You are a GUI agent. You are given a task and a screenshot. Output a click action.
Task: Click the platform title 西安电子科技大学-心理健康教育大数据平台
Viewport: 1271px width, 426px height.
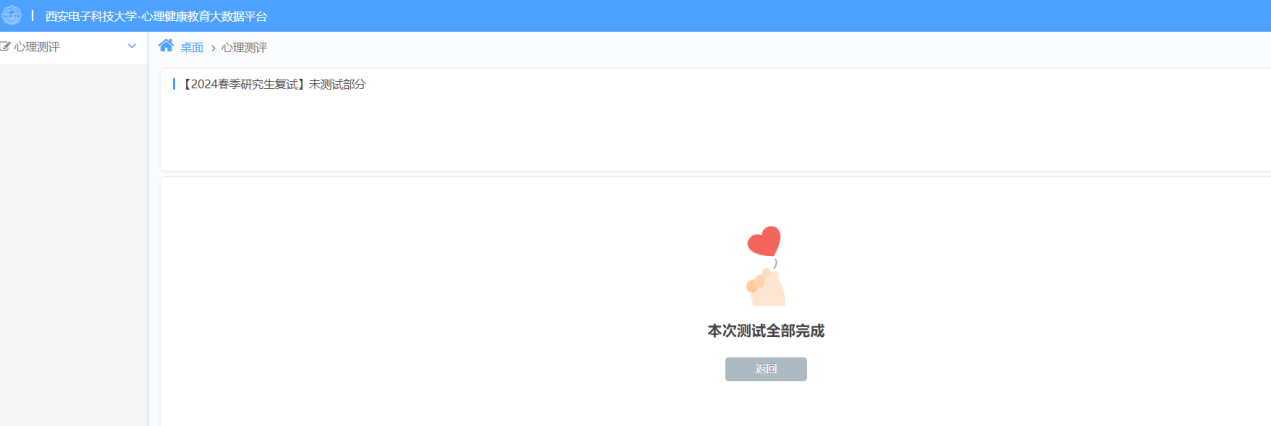156,17
